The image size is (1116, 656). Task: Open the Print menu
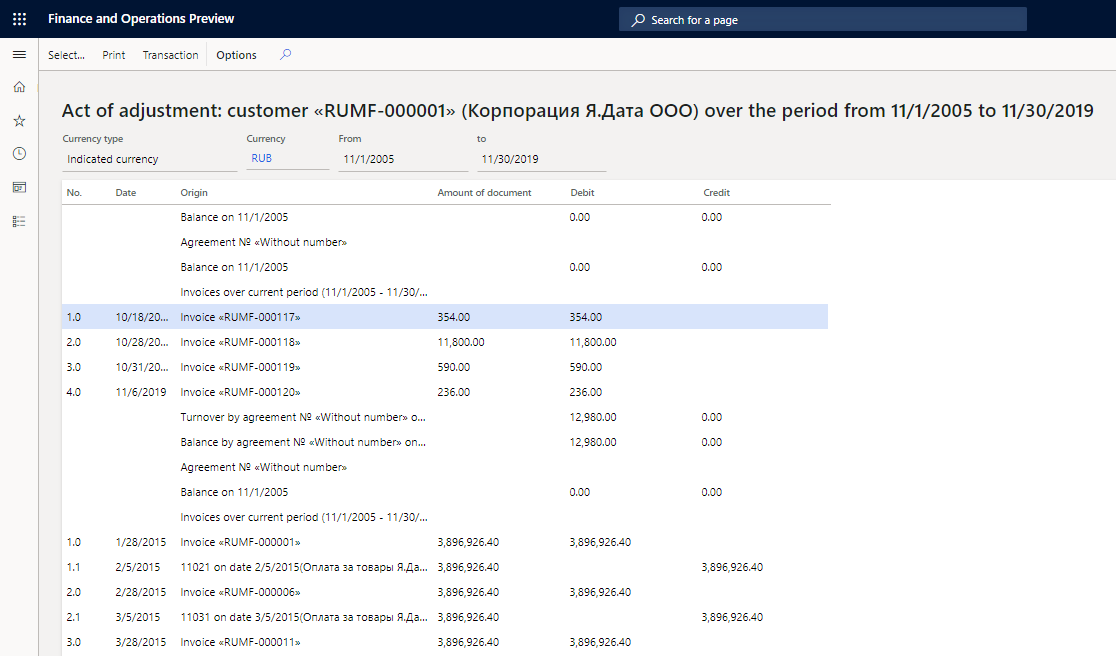113,55
